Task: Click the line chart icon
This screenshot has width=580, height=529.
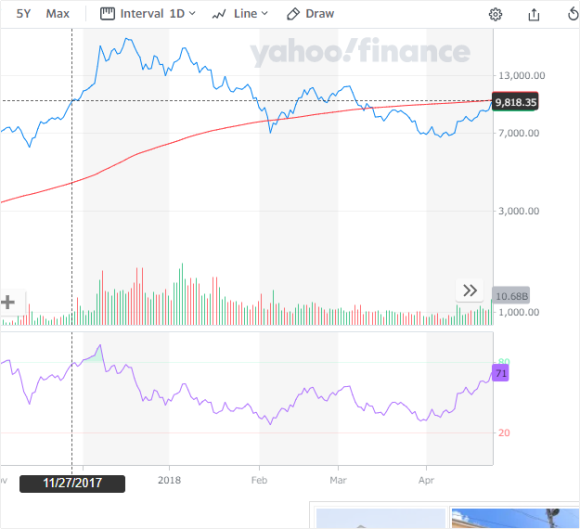Action: [219, 14]
